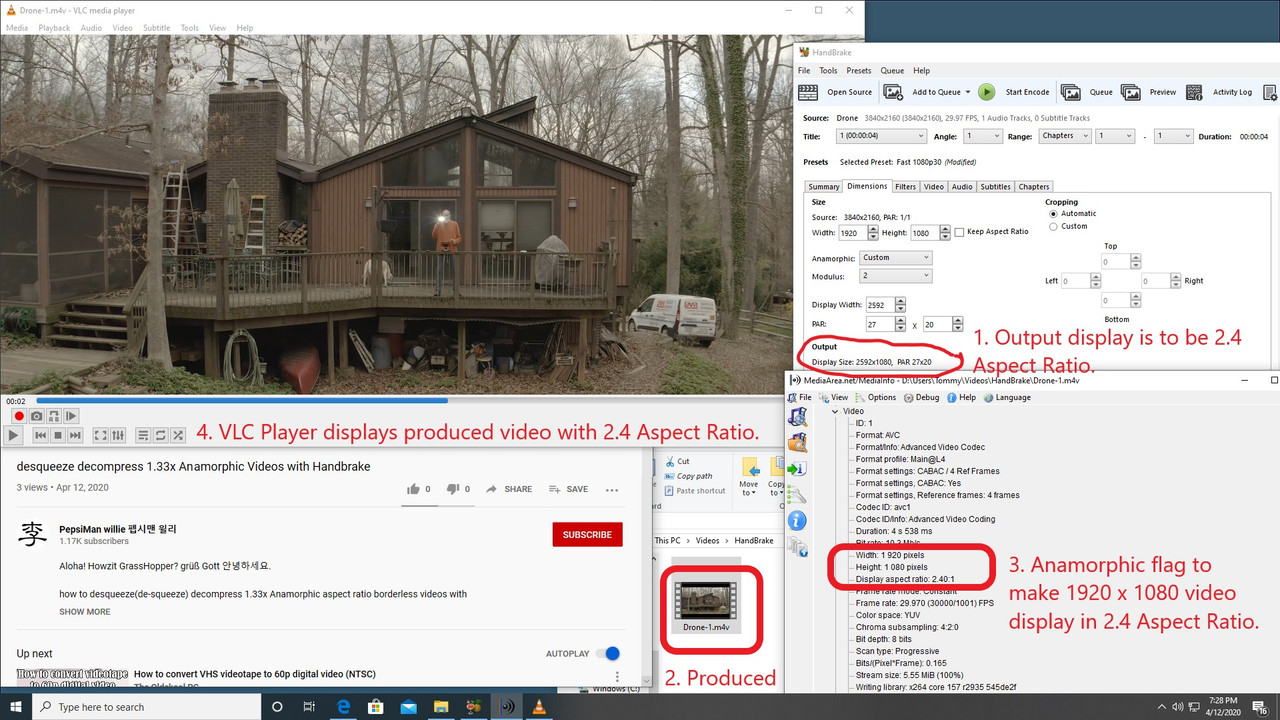Click the Windows Start button
The image size is (1280, 720).
tap(17, 706)
